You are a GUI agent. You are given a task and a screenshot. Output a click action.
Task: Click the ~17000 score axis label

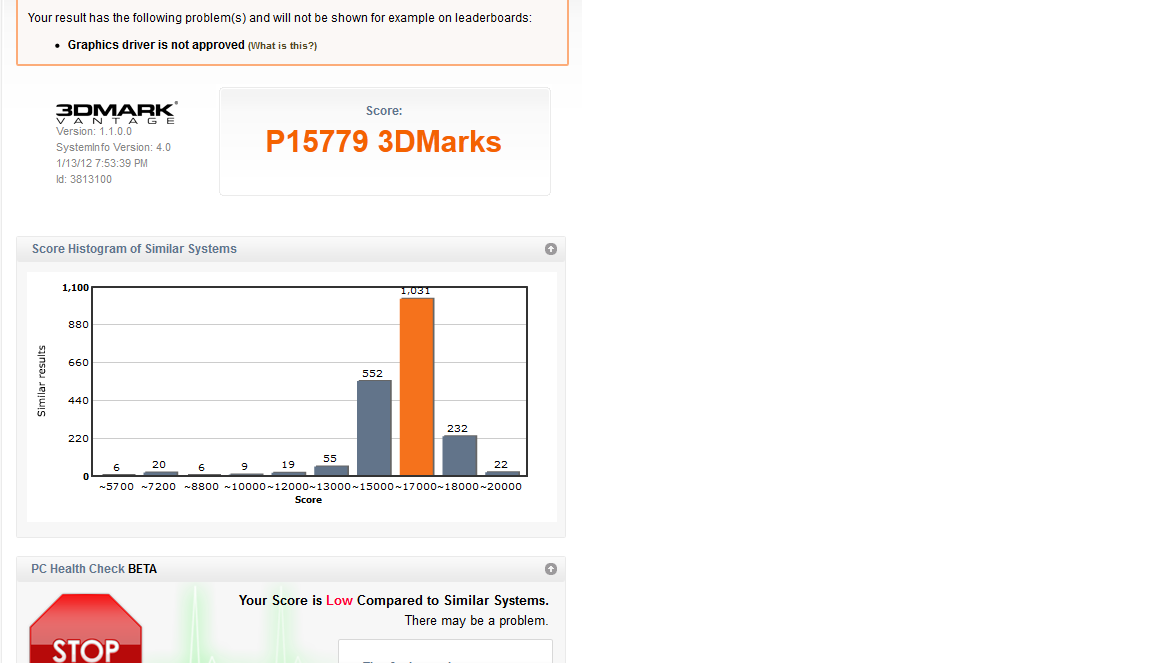(415, 487)
